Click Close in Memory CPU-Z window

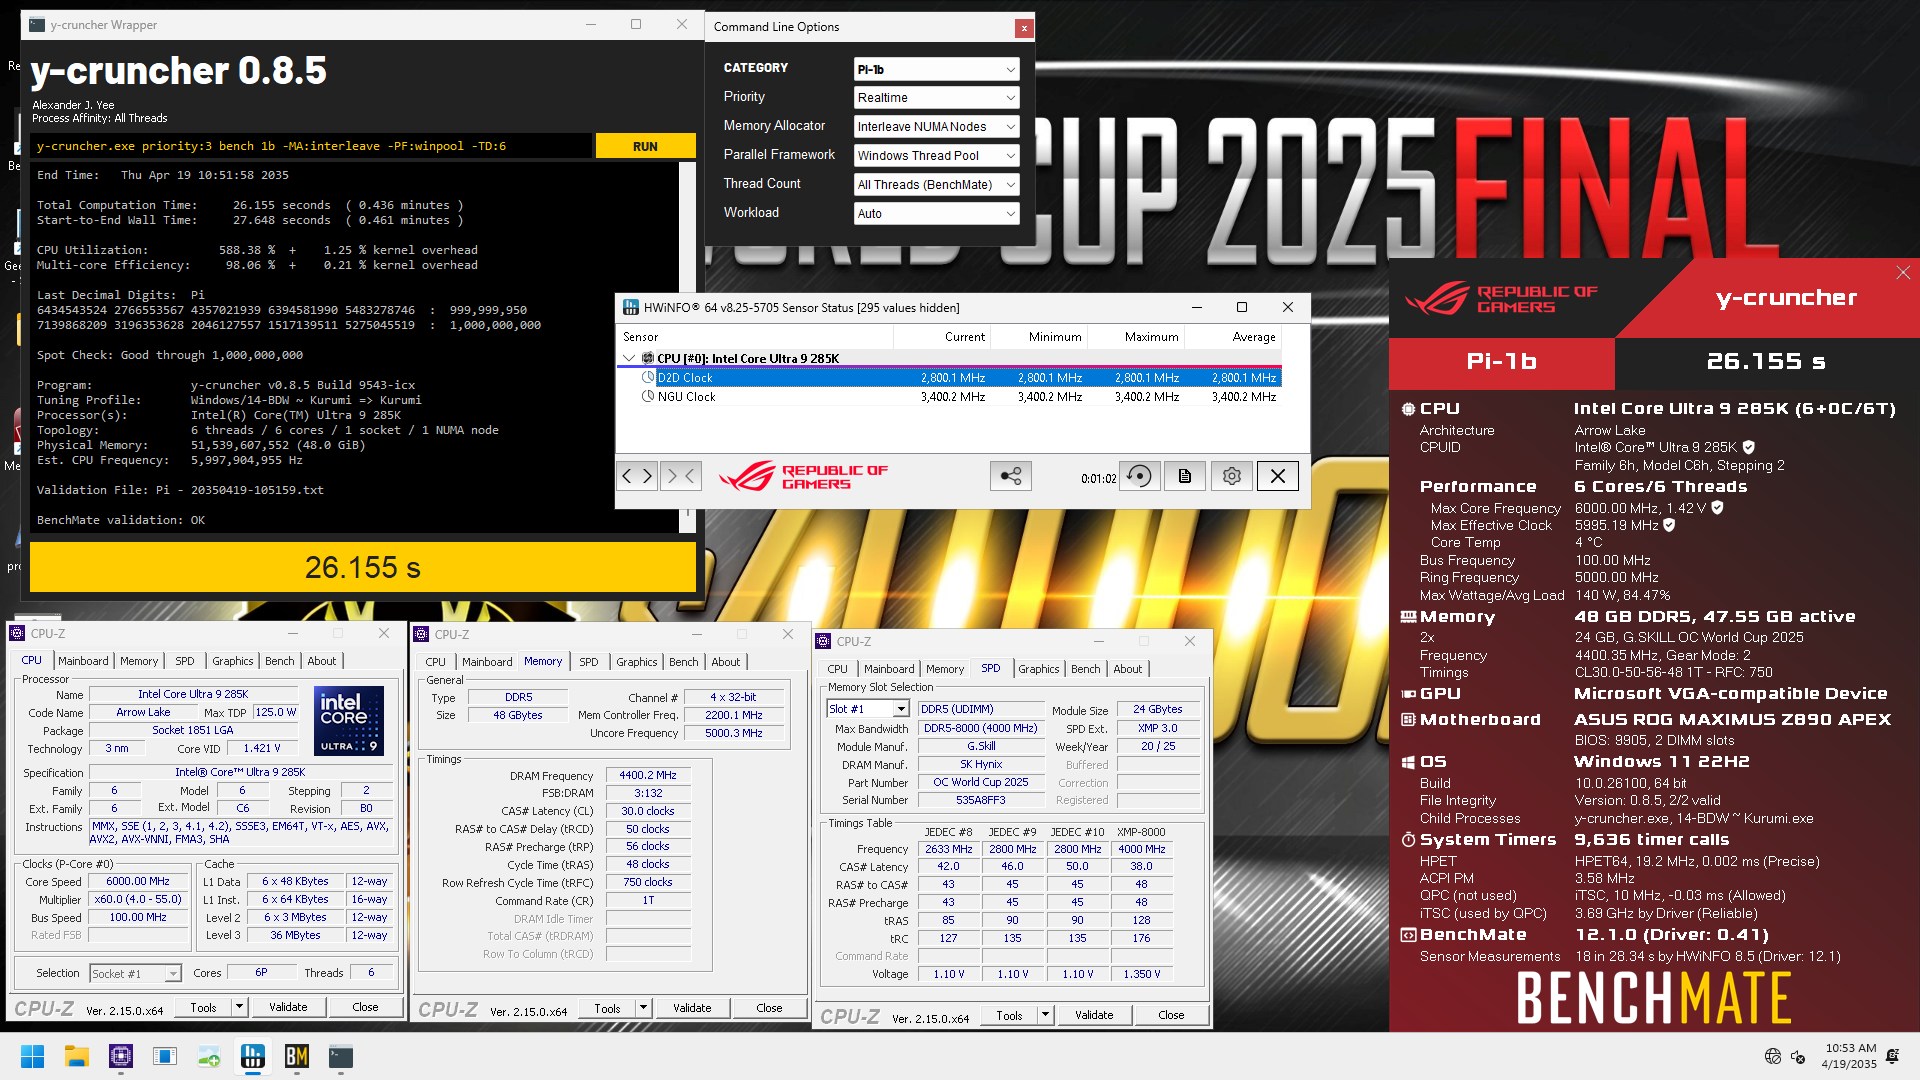point(769,1008)
